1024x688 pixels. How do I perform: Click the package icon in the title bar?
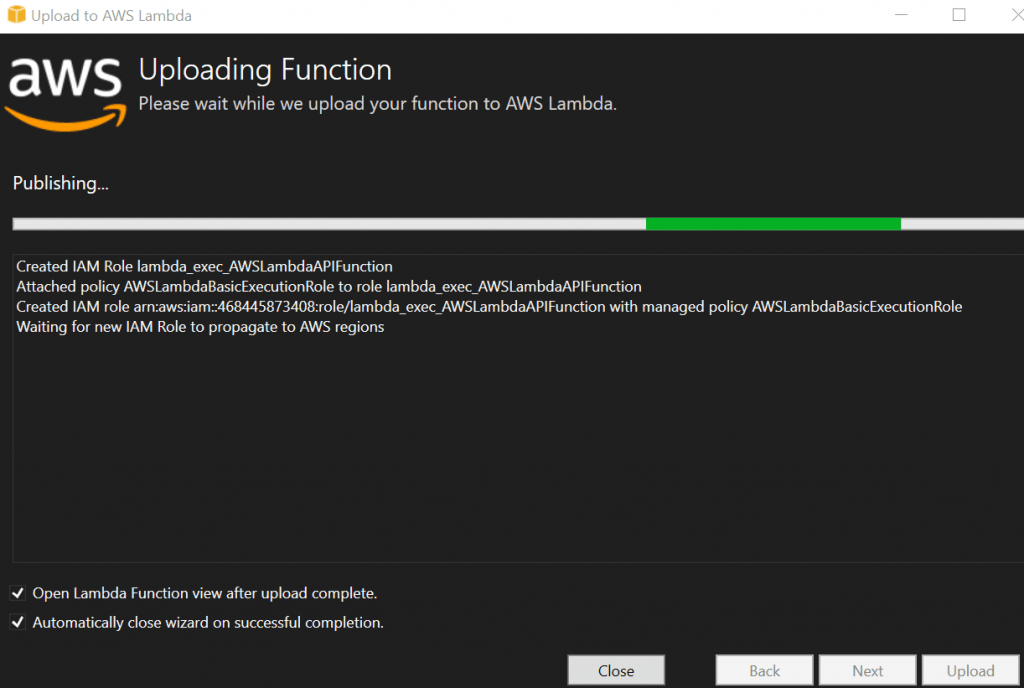pos(16,15)
